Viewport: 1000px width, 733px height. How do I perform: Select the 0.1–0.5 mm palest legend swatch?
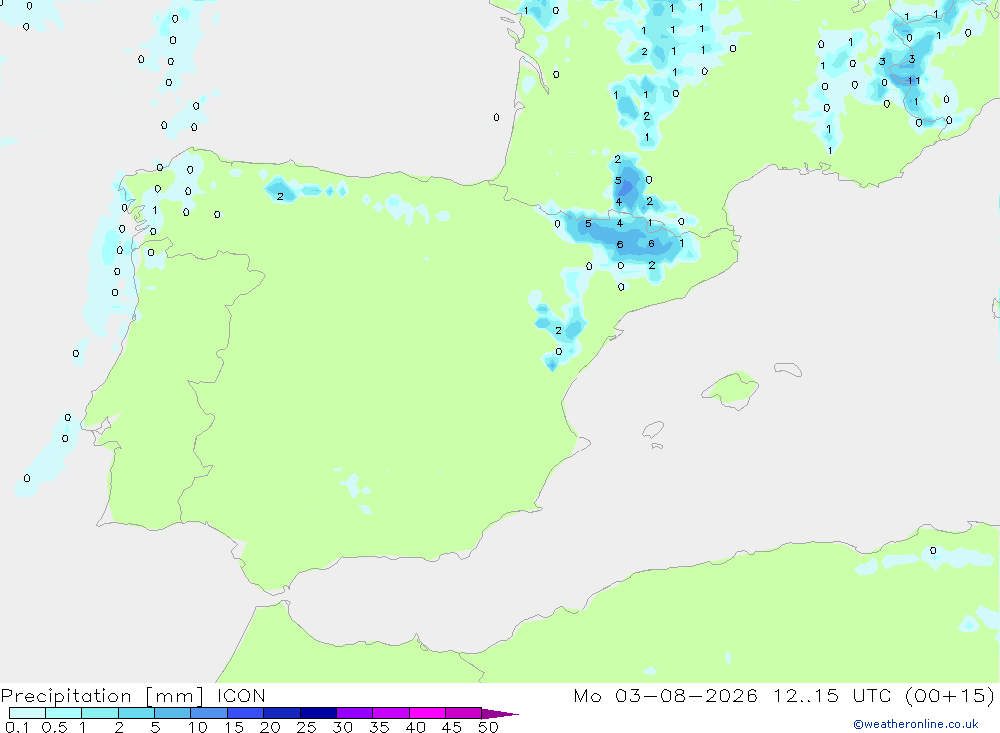coord(27,713)
